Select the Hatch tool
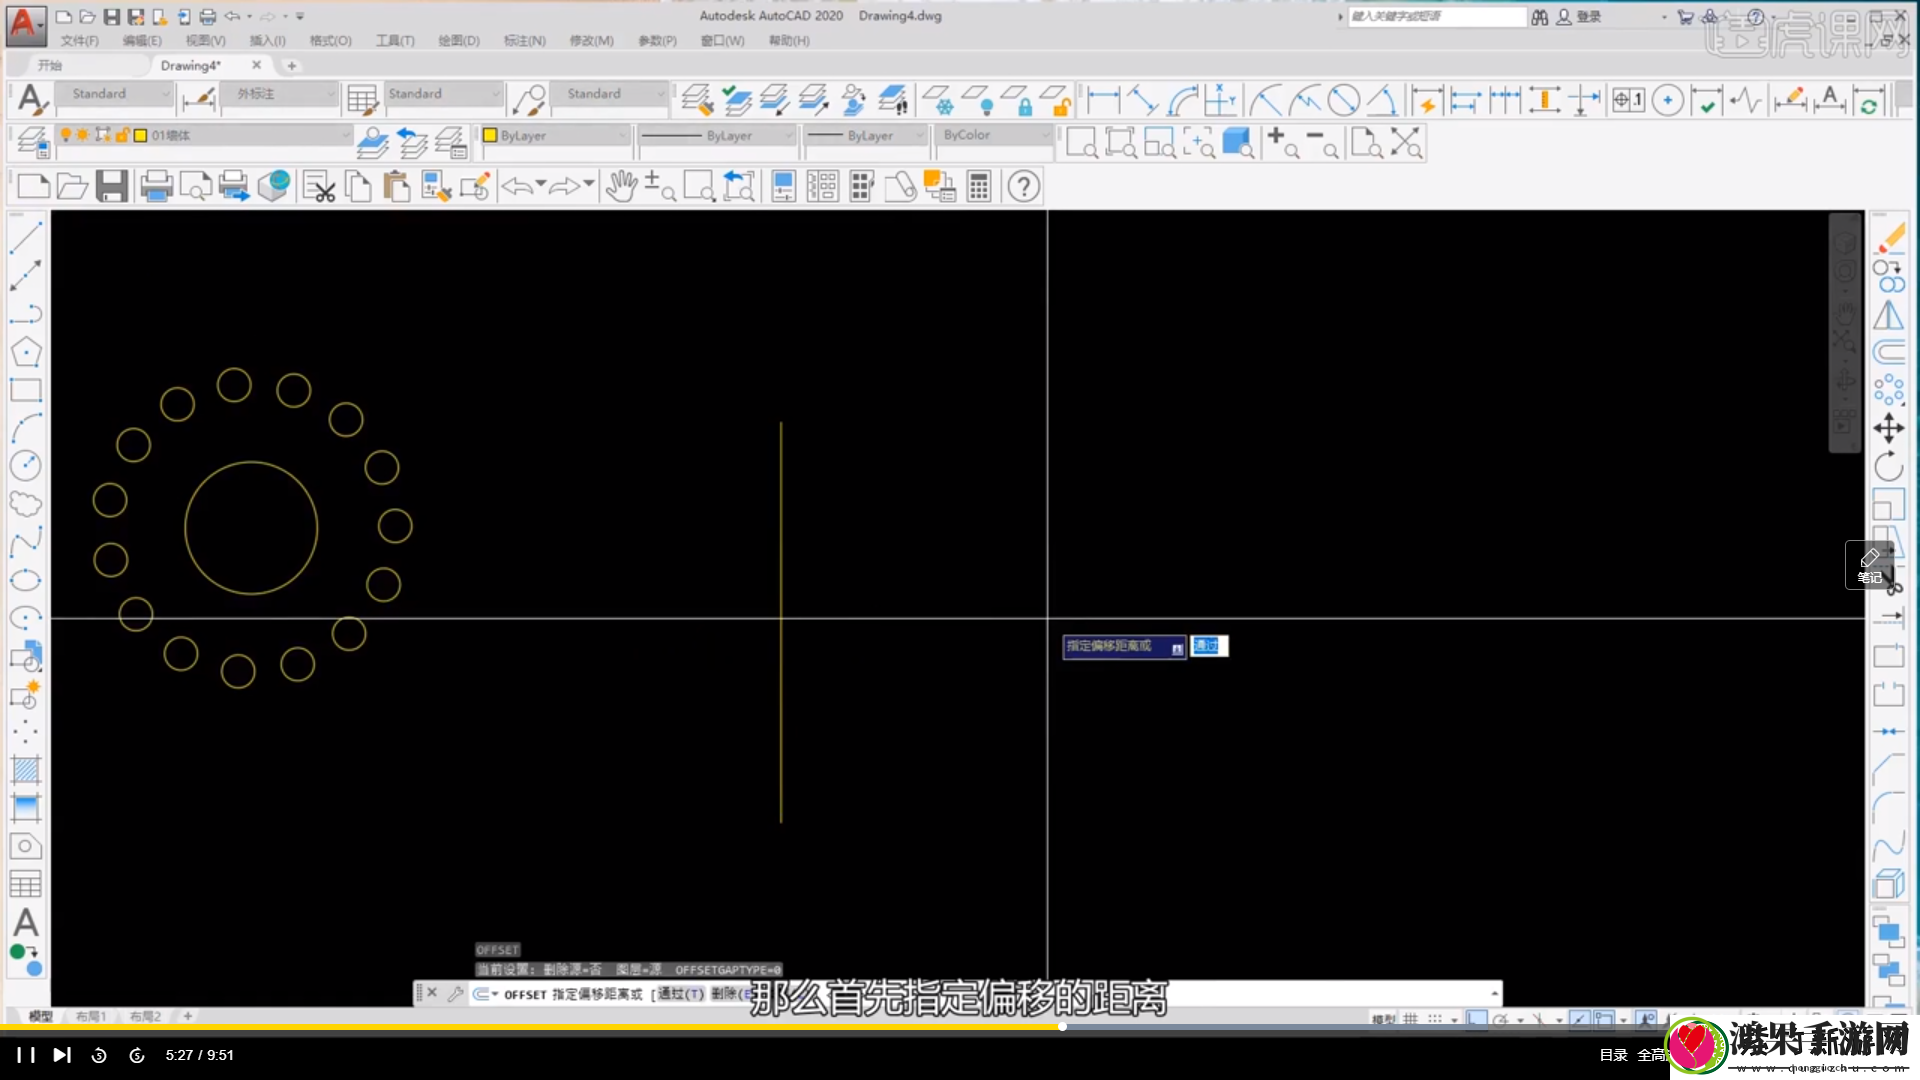1920x1080 pixels. 26,769
